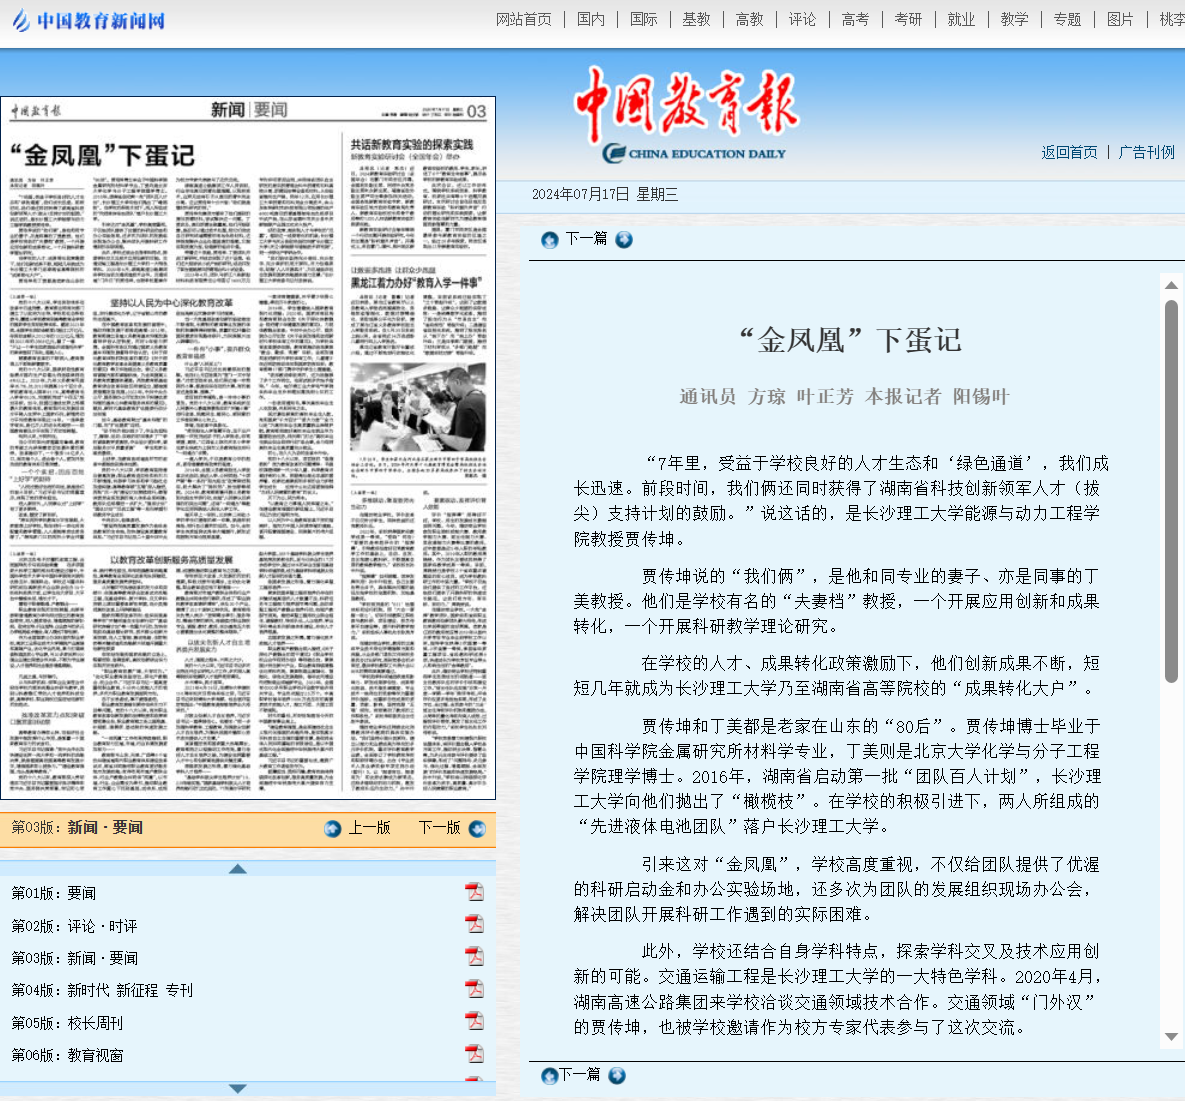This screenshot has width=1185, height=1101.
Task: Go to previous edition with 上一版
Action: click(370, 828)
